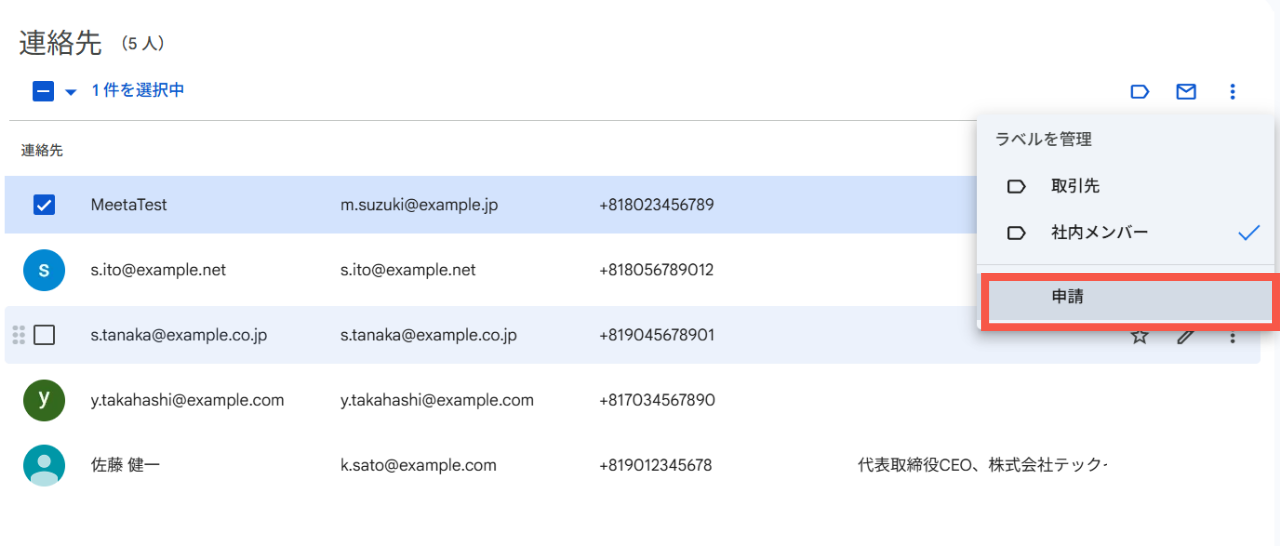Select the 取引先 label option

pos(1126,186)
